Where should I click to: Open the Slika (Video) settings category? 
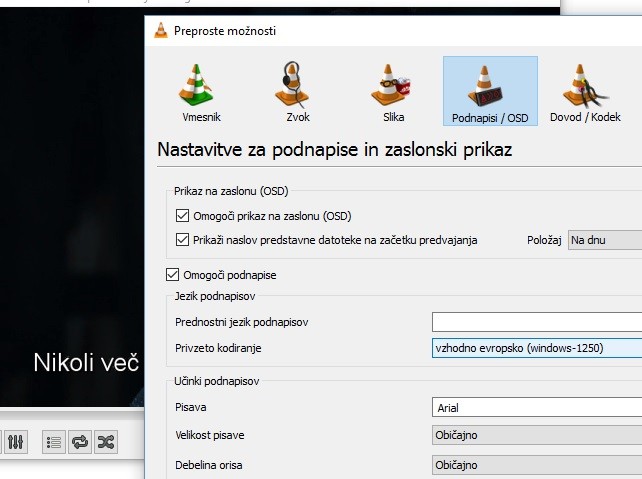point(393,92)
